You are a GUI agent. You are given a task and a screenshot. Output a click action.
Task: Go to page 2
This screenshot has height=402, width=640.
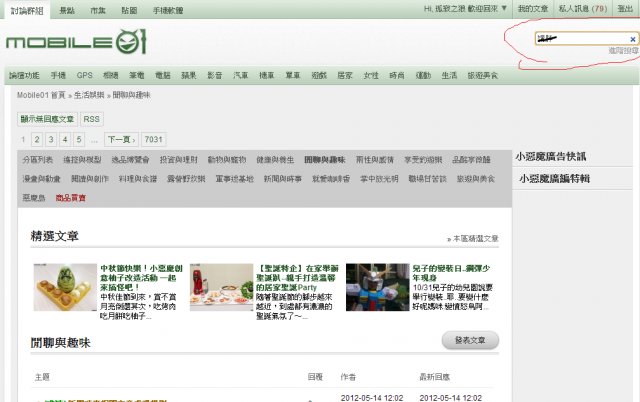point(37,140)
